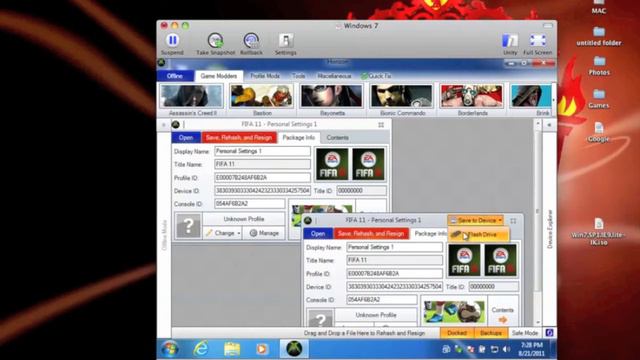The height and width of the screenshot is (360, 640).
Task: Open the Windows Start orb
Action: [169, 349]
